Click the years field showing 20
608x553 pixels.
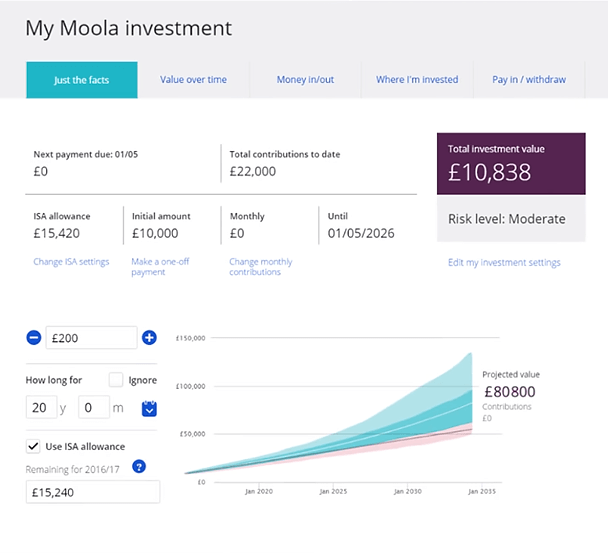pyautogui.click(x=41, y=407)
